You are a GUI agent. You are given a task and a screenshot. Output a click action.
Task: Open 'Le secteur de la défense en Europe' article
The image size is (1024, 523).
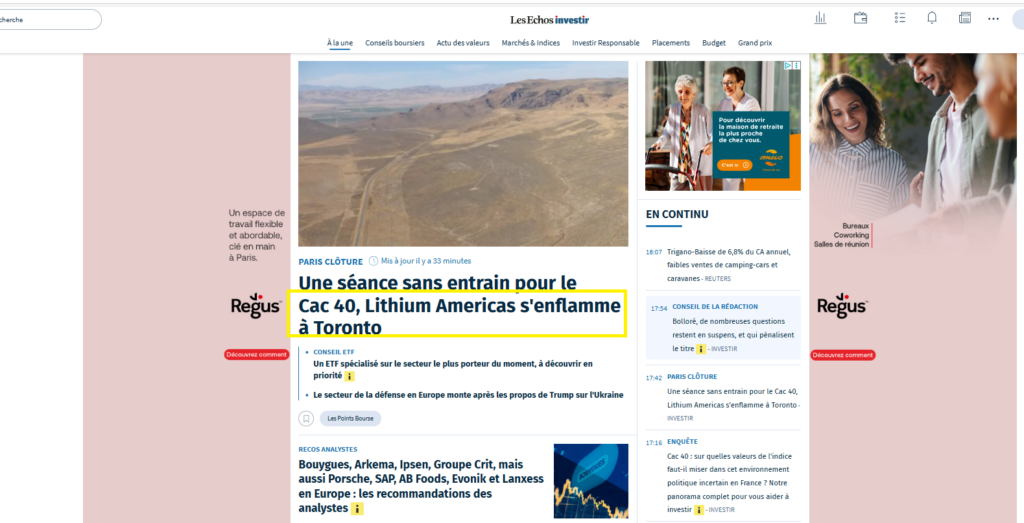(x=468, y=395)
